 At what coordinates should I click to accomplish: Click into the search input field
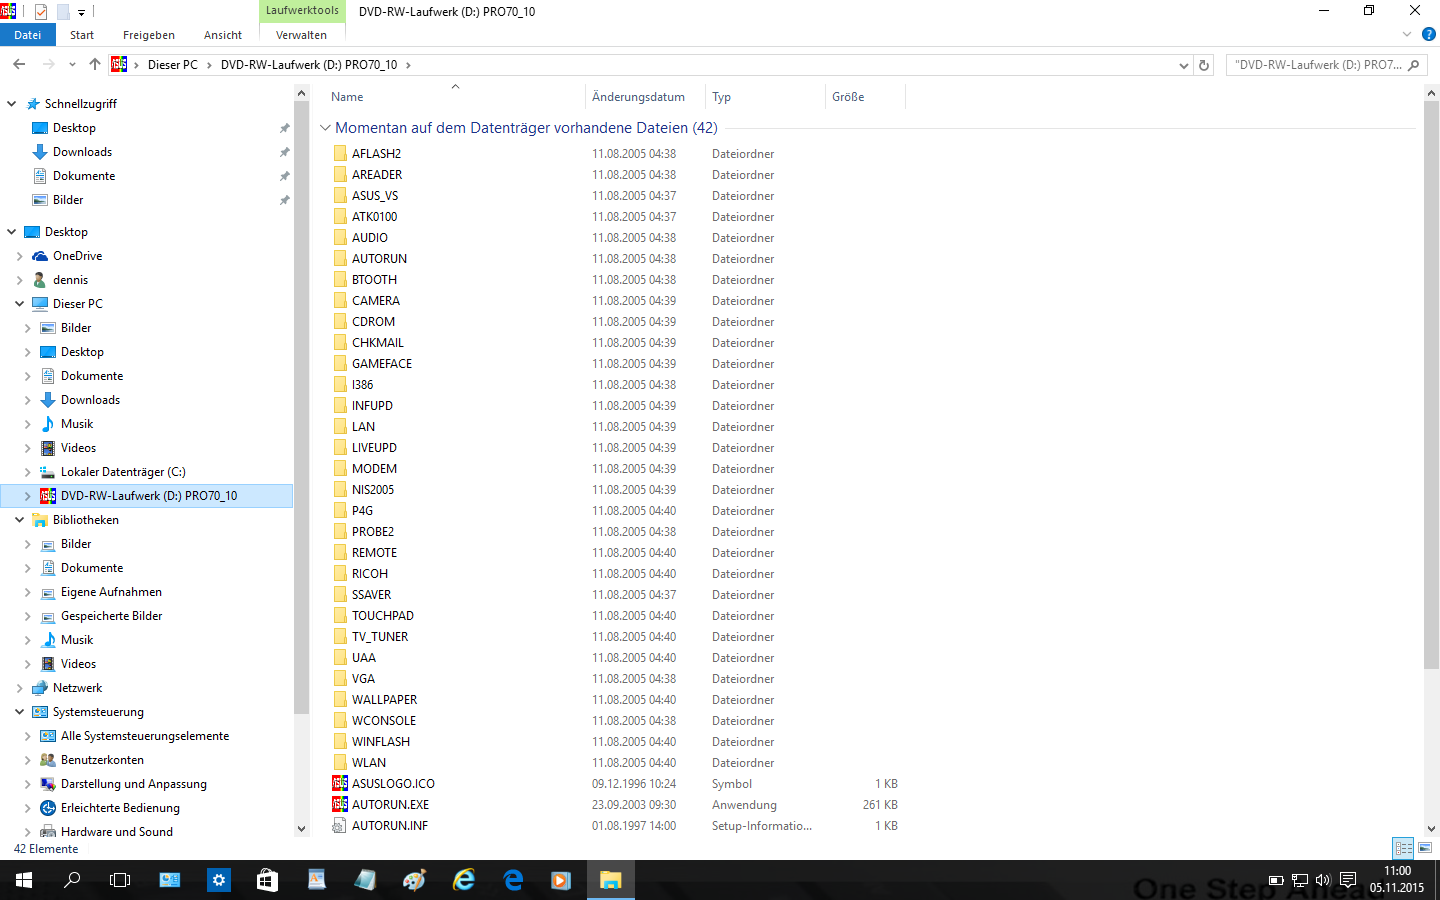tap(1317, 65)
